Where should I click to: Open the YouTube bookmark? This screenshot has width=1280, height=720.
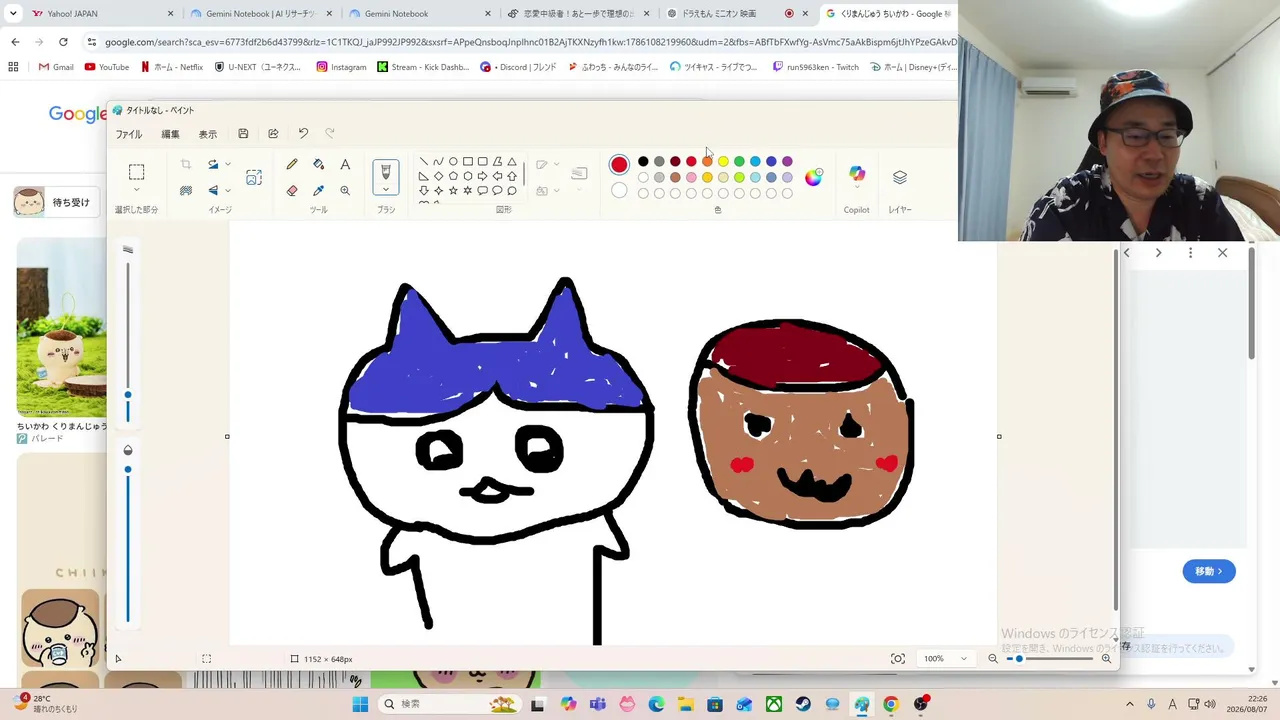point(107,67)
